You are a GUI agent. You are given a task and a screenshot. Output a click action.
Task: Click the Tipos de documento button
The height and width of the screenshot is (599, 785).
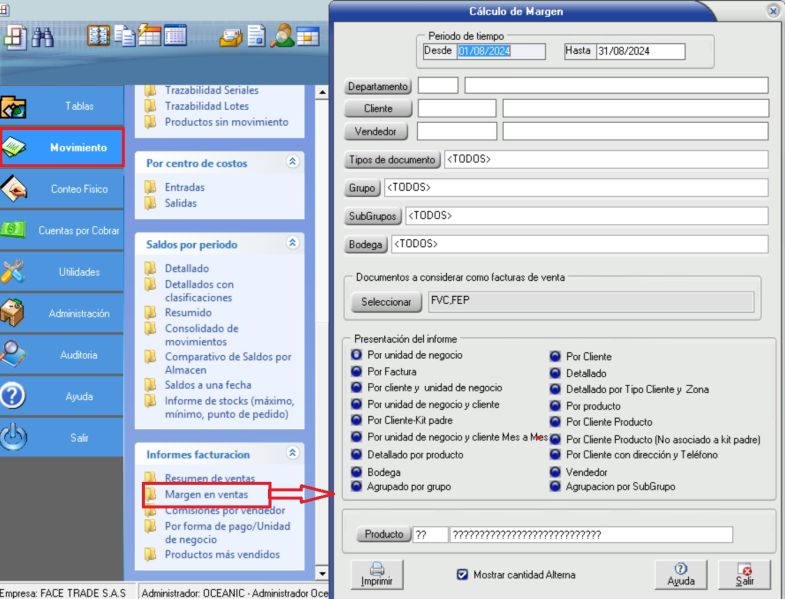(x=392, y=160)
